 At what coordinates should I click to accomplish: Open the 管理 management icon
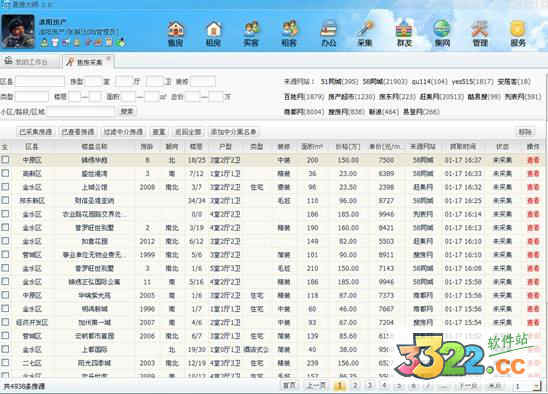[480, 34]
